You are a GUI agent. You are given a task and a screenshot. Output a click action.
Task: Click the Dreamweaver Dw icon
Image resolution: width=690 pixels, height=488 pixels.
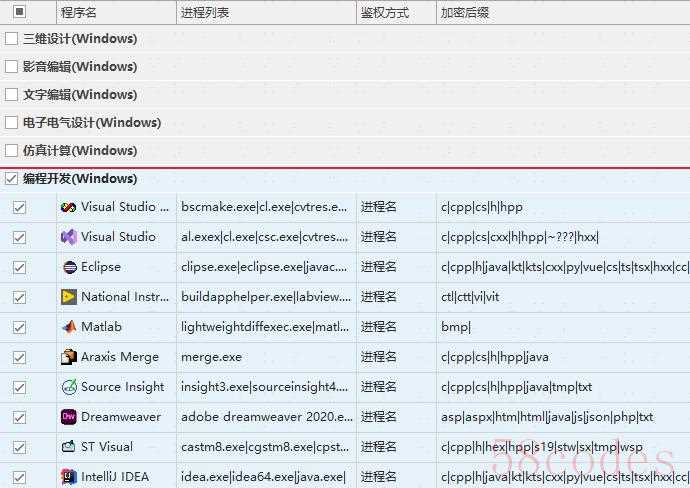pos(69,417)
